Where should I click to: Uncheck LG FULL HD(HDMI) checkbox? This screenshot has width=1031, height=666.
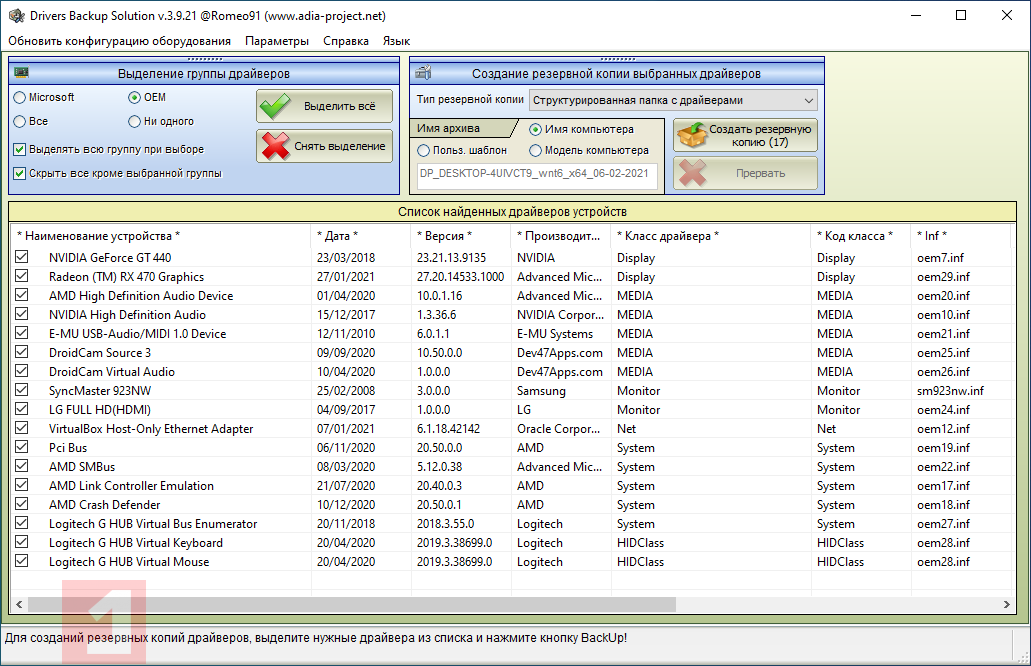22,409
